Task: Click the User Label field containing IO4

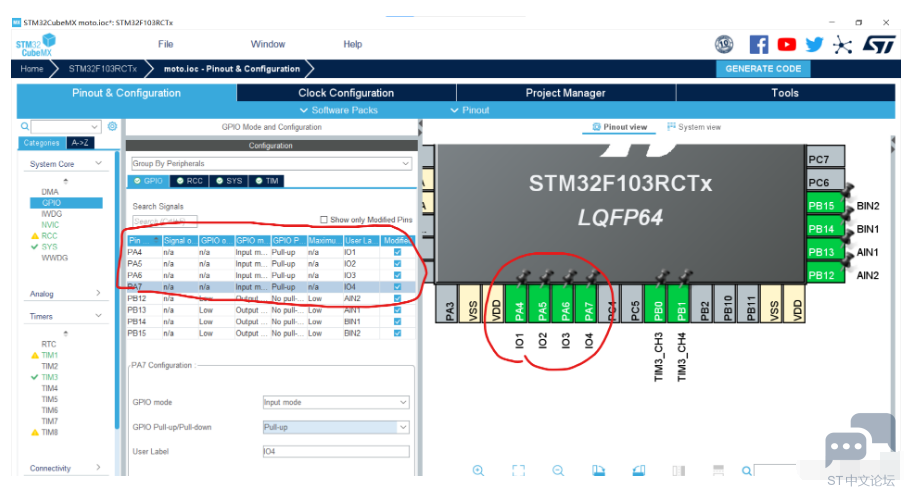Action: [336, 451]
